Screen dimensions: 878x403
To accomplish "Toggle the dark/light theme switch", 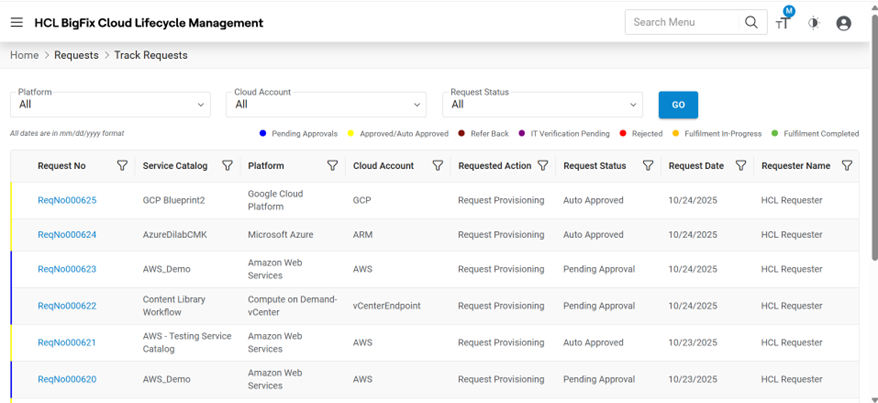I will tap(814, 23).
